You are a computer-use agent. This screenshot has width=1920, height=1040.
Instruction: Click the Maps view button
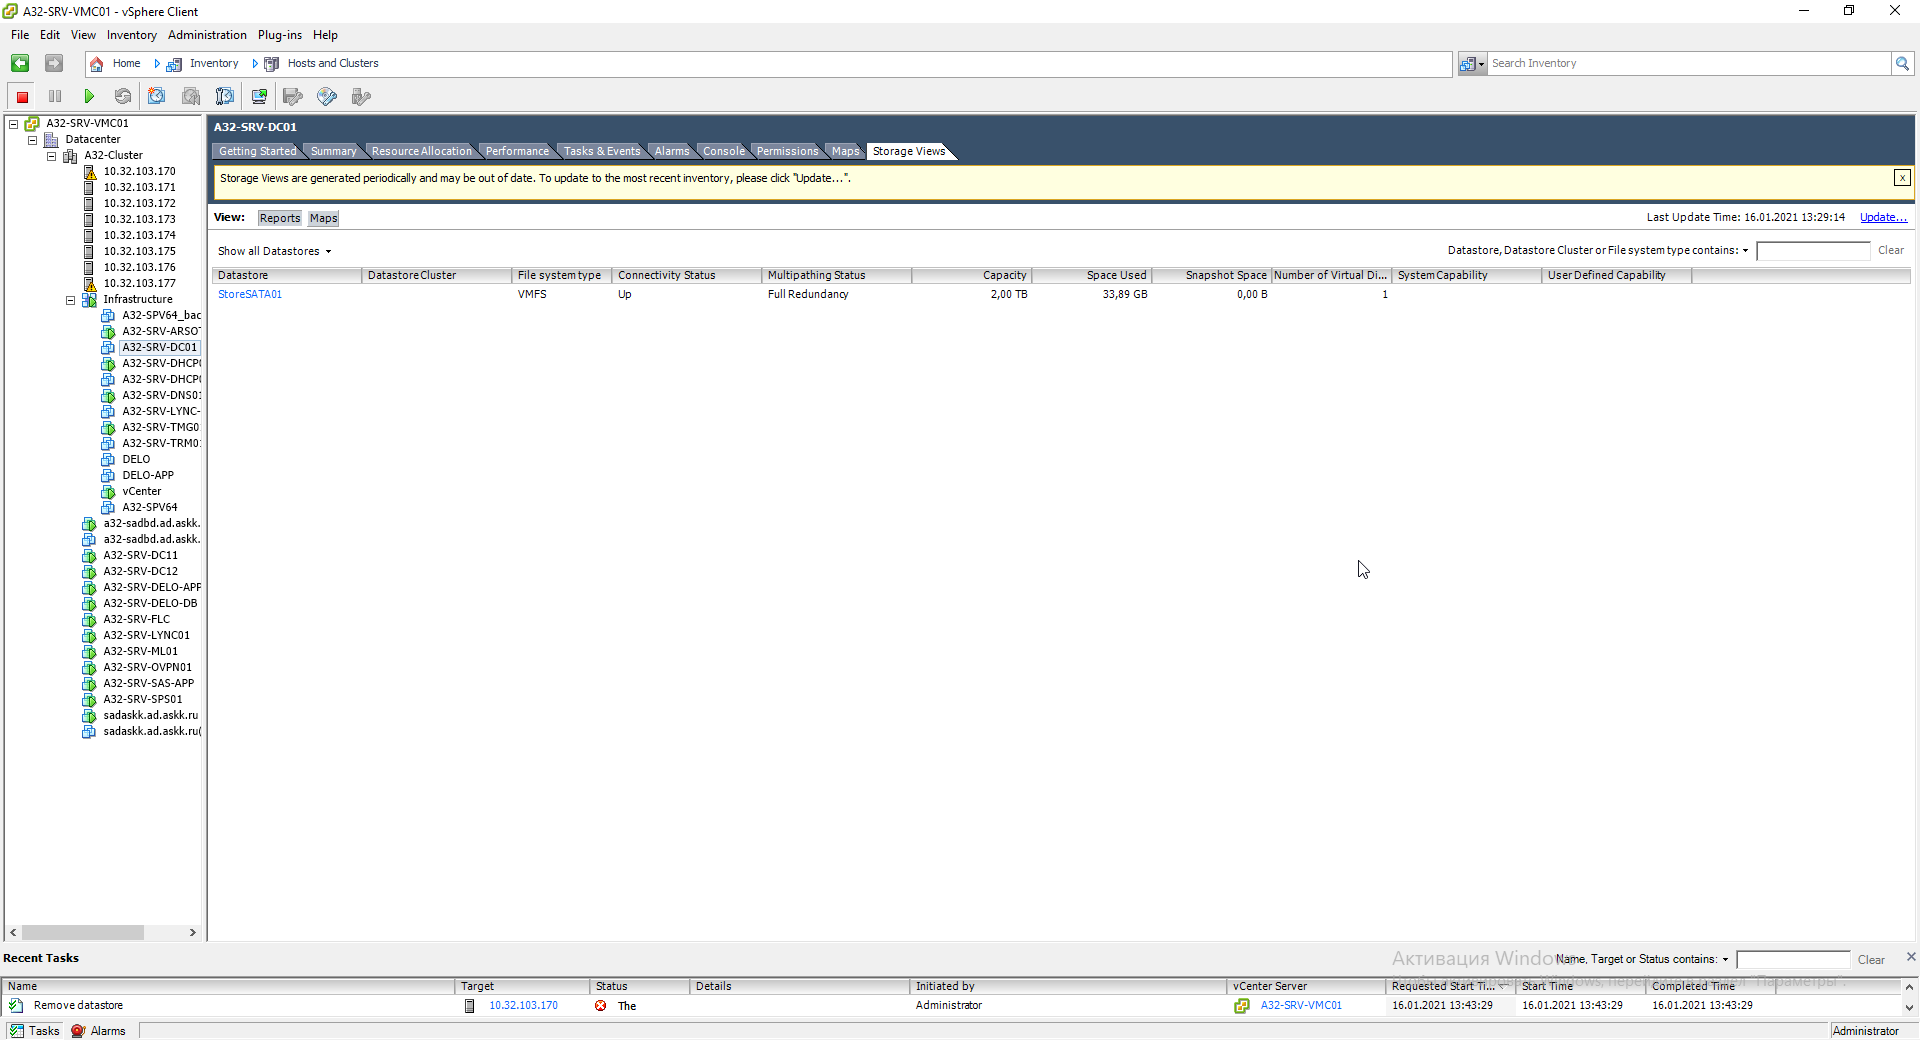point(323,219)
